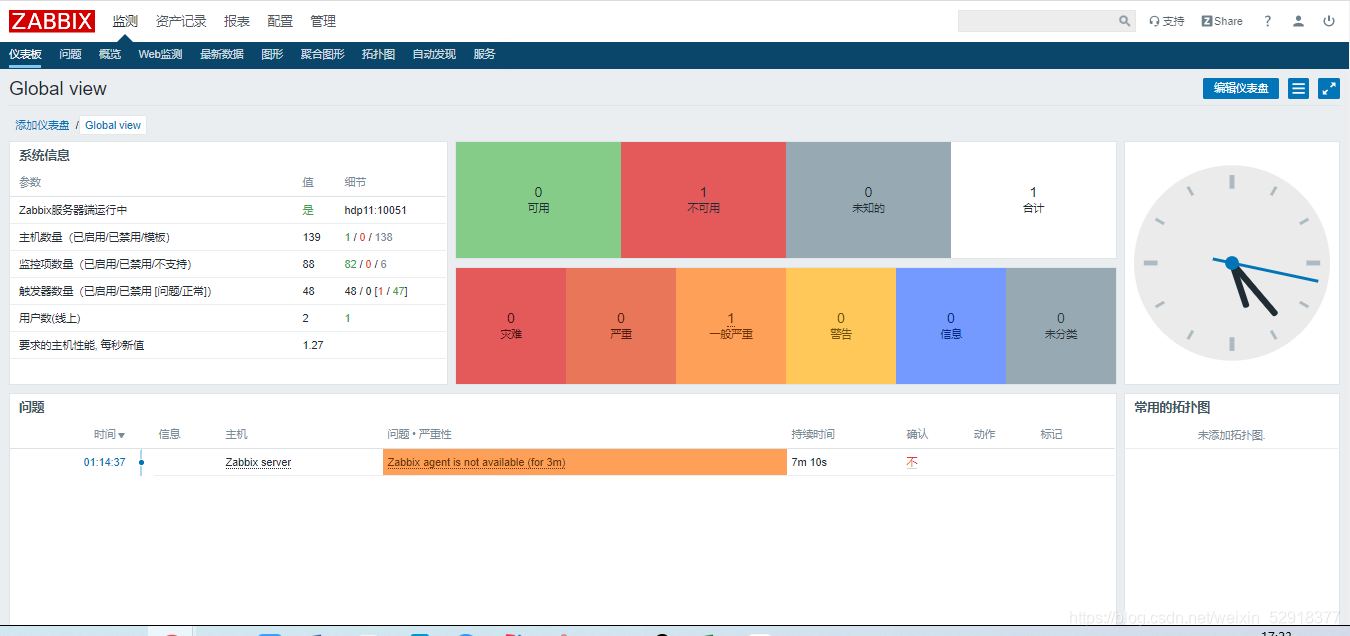Click the 7m 10s duration cell
1350x636 pixels.
coord(809,462)
